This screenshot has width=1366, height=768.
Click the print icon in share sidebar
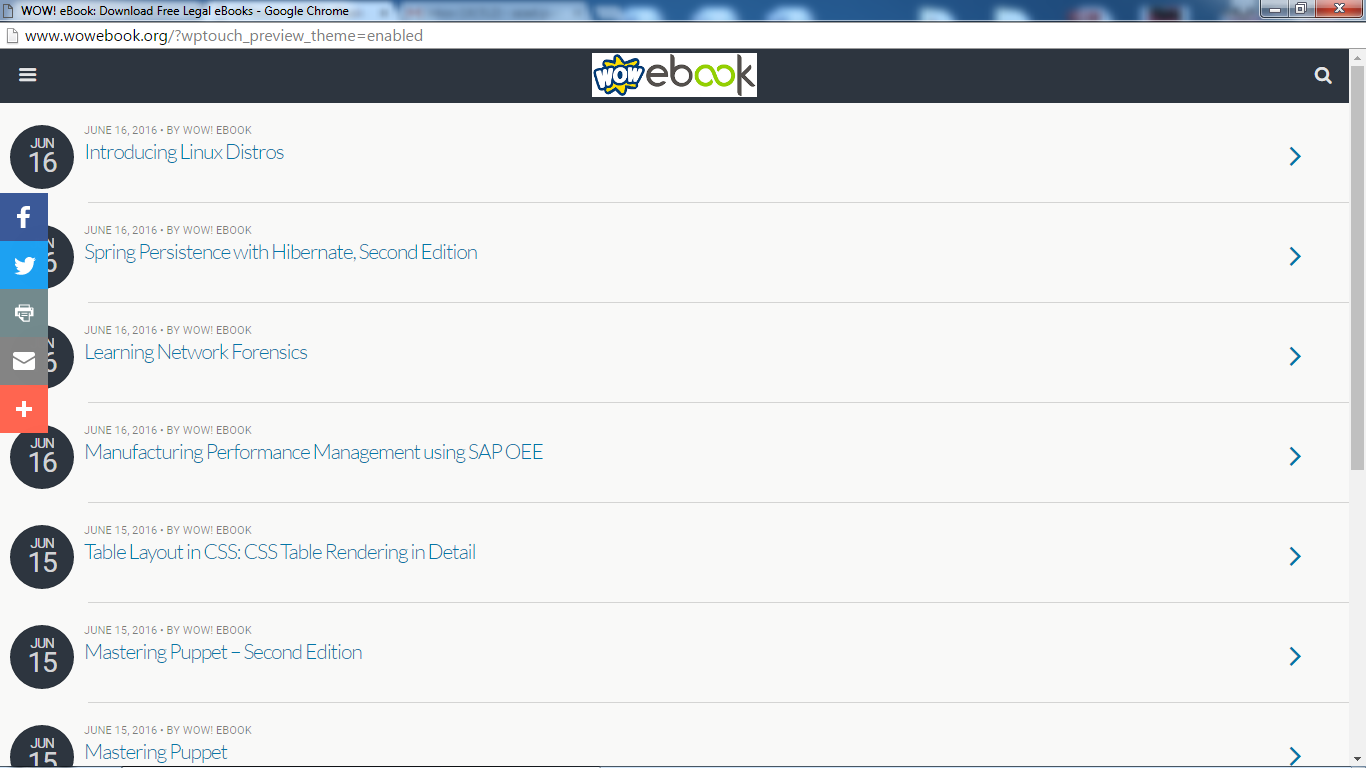24,313
